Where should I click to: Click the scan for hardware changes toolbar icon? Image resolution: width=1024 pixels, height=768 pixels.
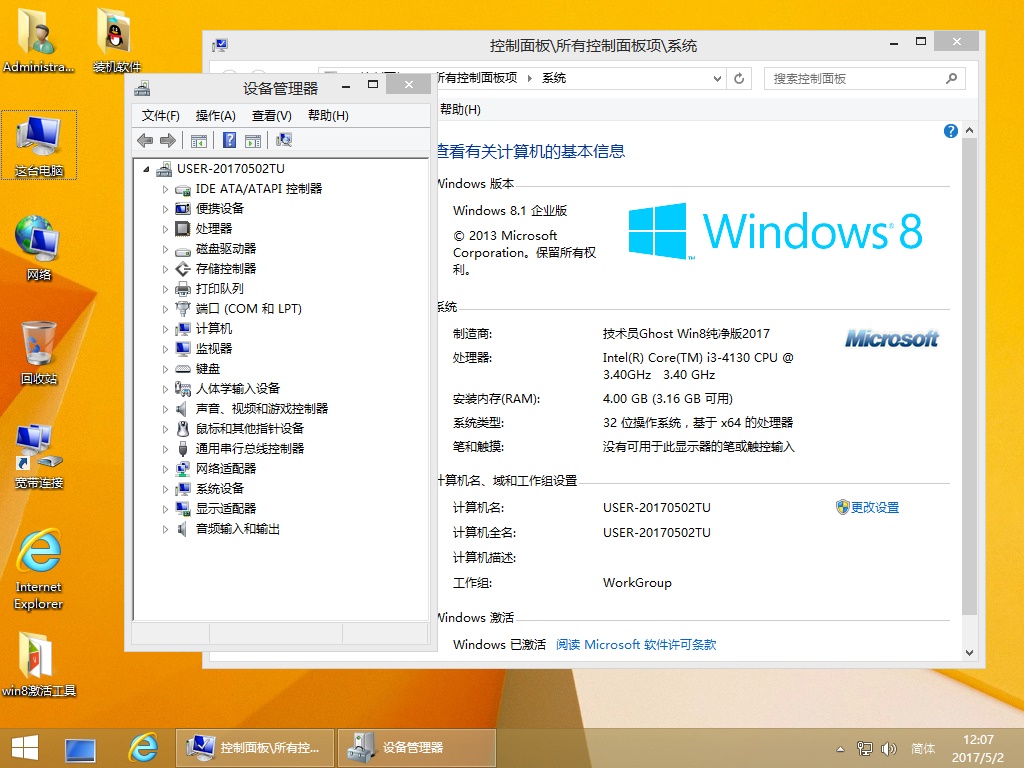click(x=284, y=141)
